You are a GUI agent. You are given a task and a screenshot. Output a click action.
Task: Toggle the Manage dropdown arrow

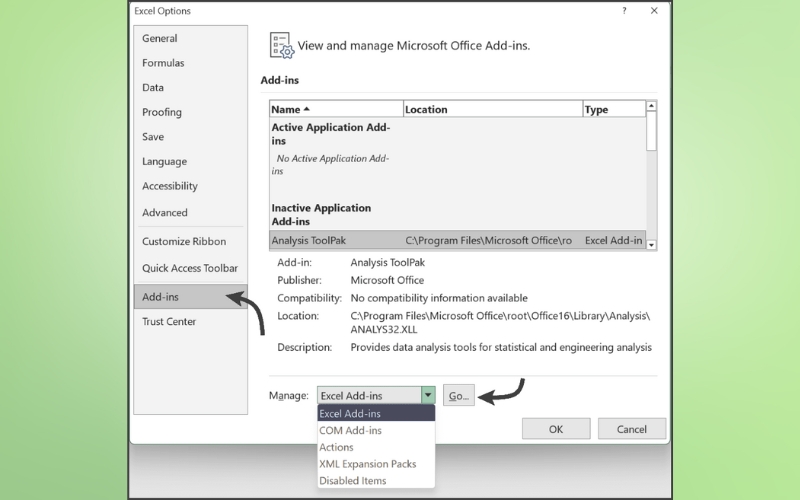[x=428, y=395]
